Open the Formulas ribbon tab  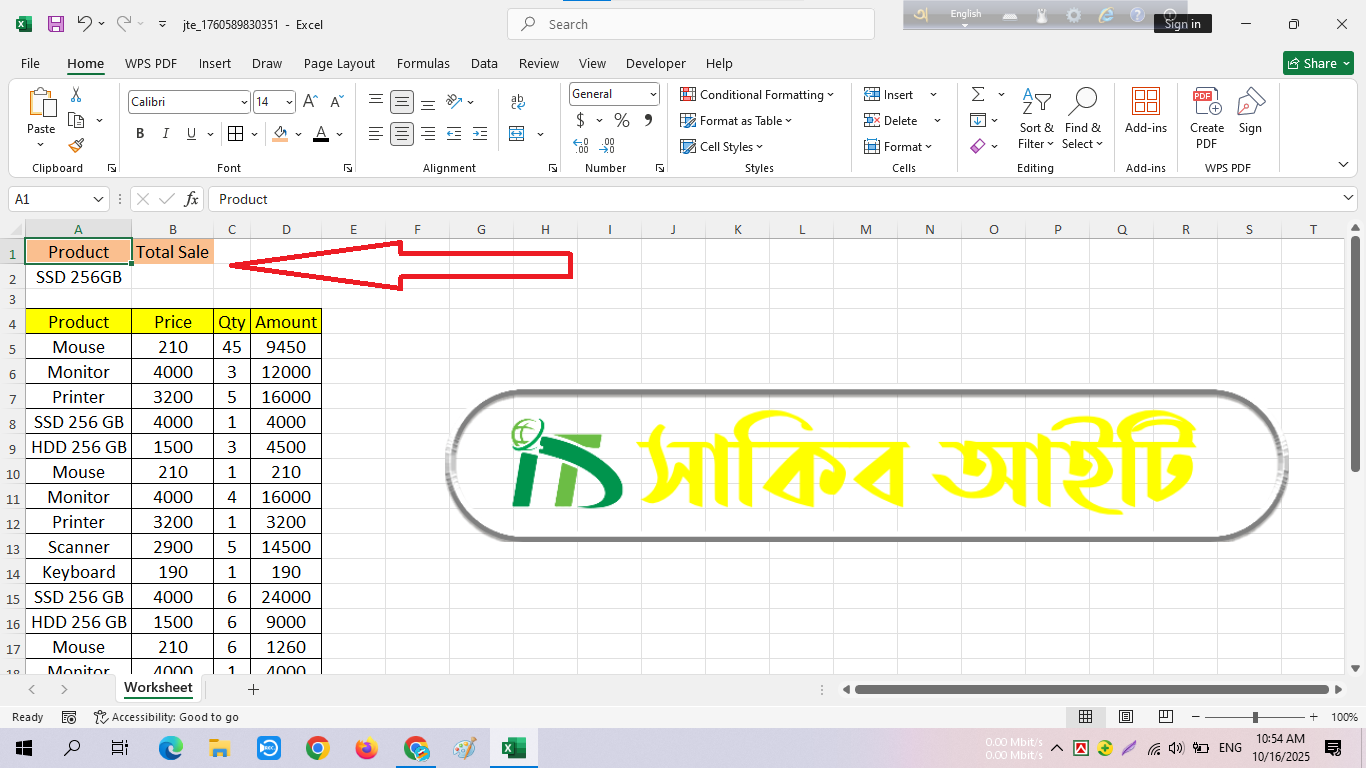click(x=423, y=63)
